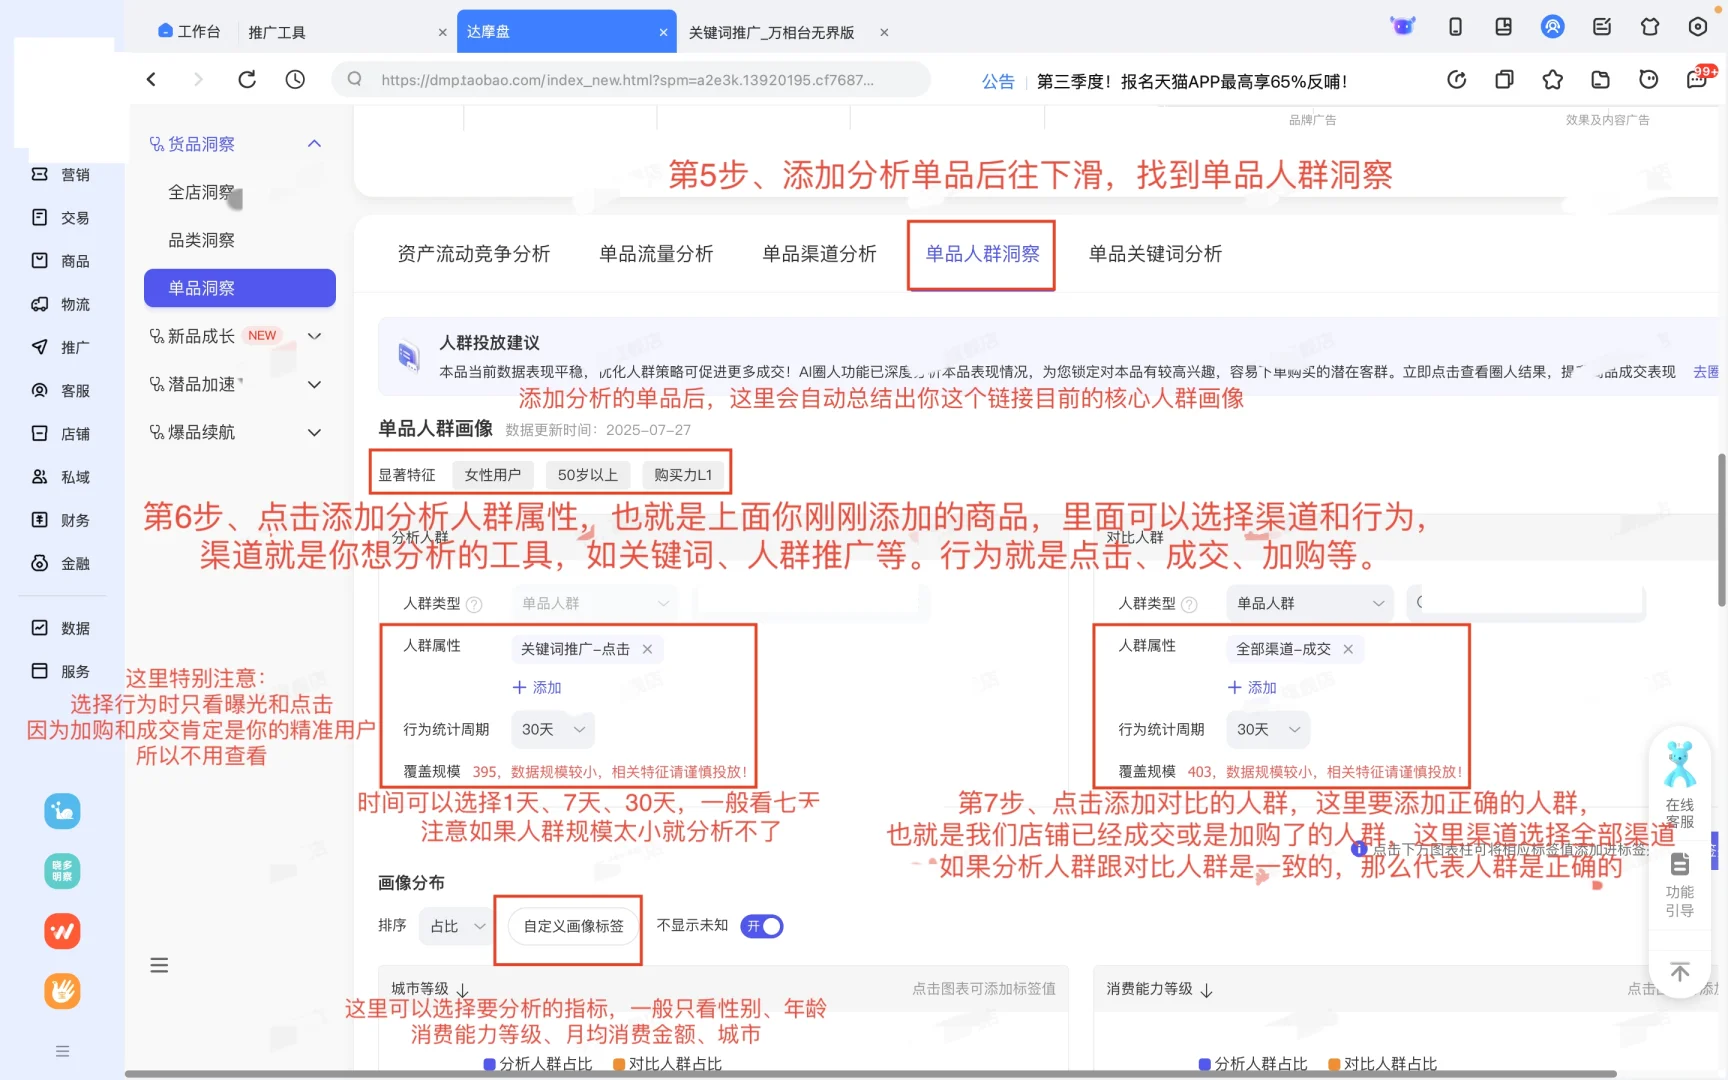Screen dimensions: 1728x1080
Task: Expand the 行为统计周期 30天 dropdown
Action: click(552, 729)
